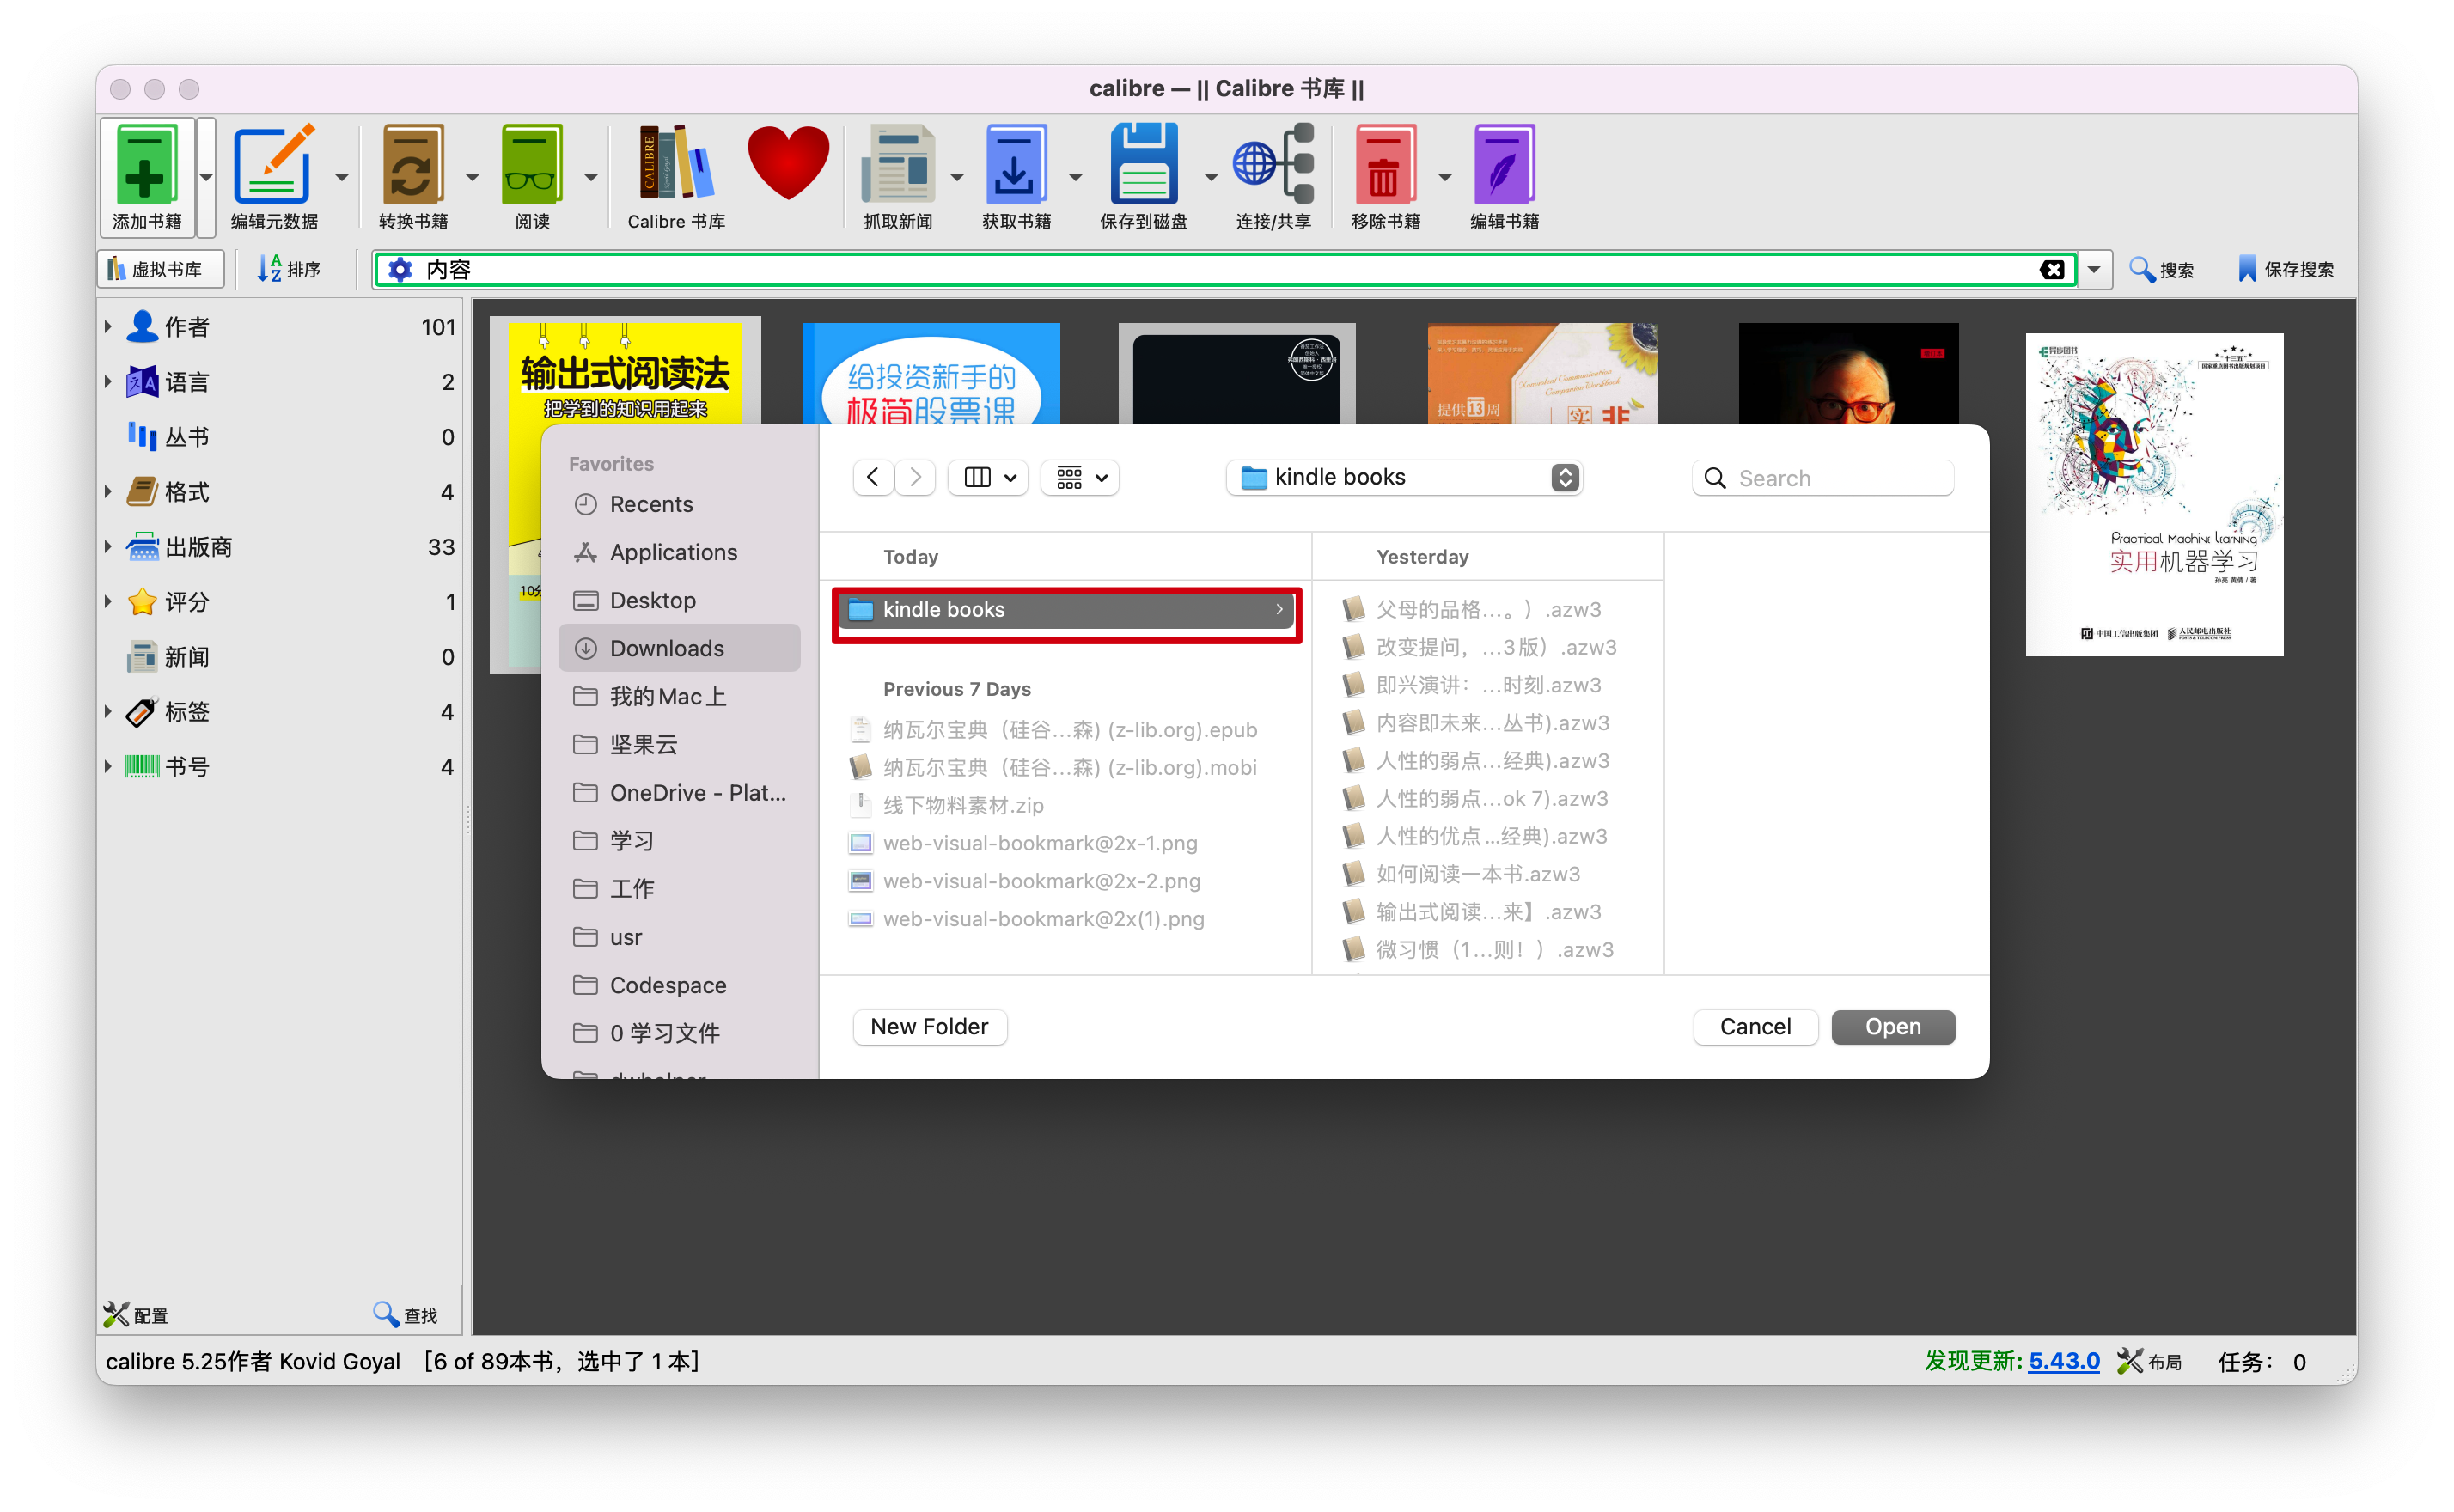The width and height of the screenshot is (2454, 1512).
Task: Select the 新闻 category in tag browser
Action: pyautogui.click(x=280, y=657)
